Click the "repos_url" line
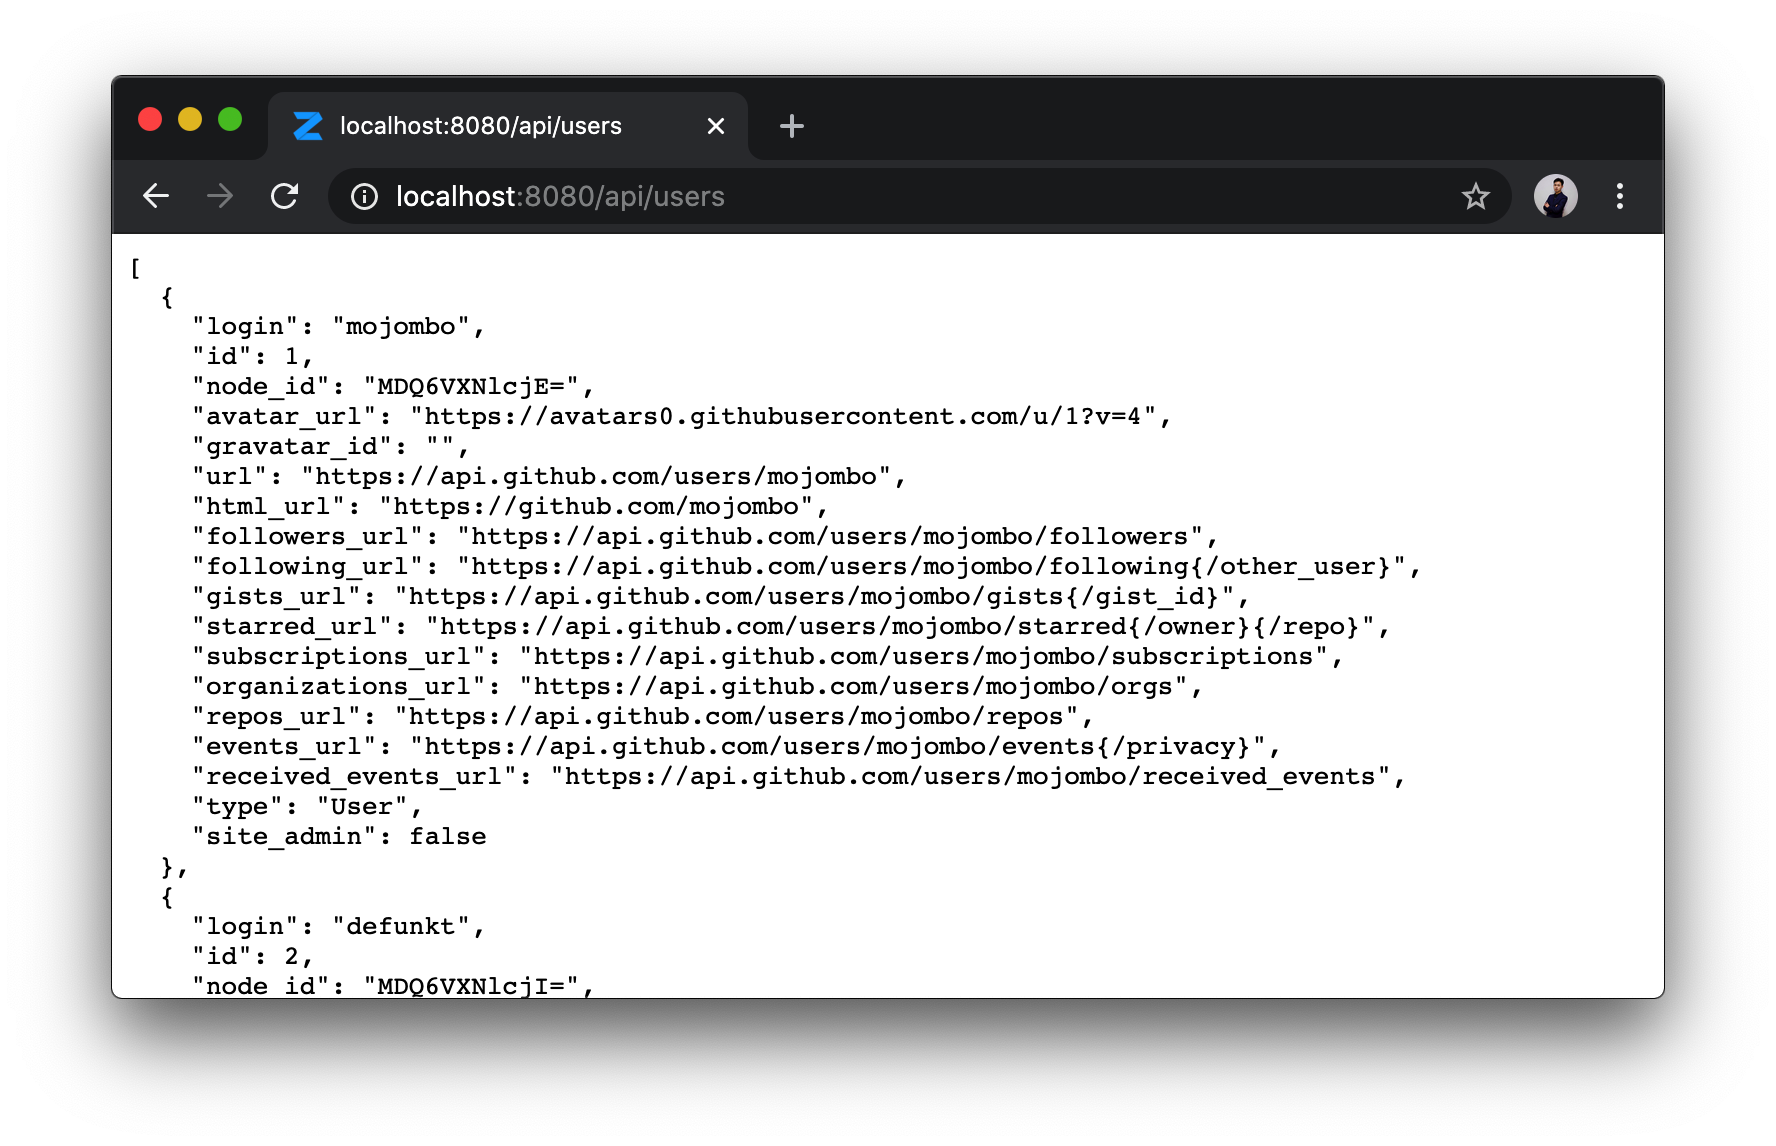This screenshot has width=1776, height=1146. tap(643, 717)
